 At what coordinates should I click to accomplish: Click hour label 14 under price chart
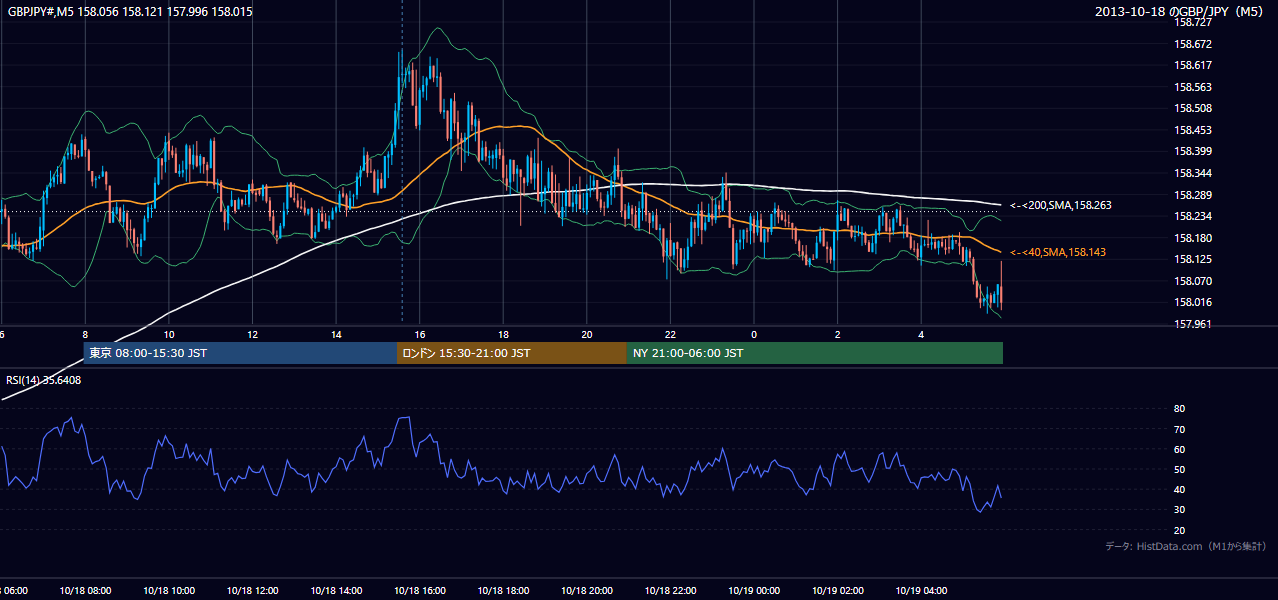click(336, 334)
